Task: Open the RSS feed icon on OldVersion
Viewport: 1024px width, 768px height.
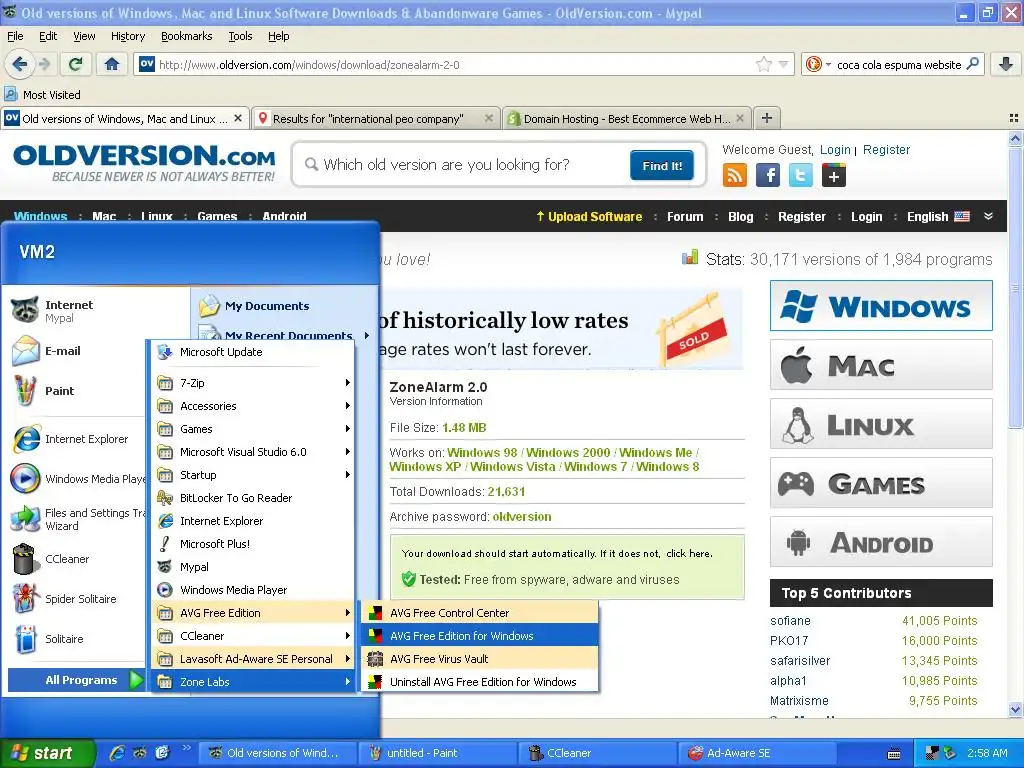Action: coord(735,175)
